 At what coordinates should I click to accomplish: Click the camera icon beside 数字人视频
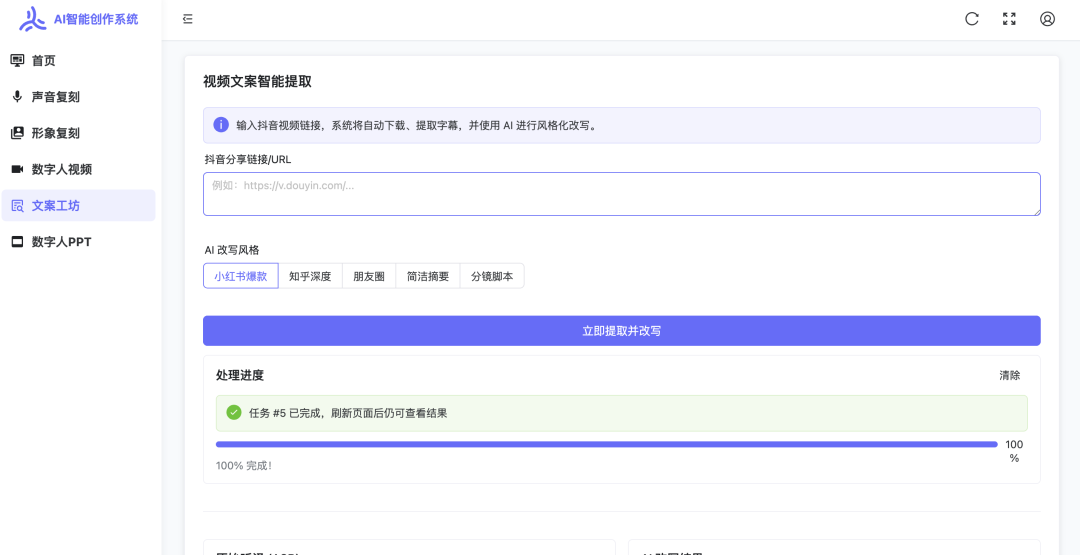(x=17, y=169)
